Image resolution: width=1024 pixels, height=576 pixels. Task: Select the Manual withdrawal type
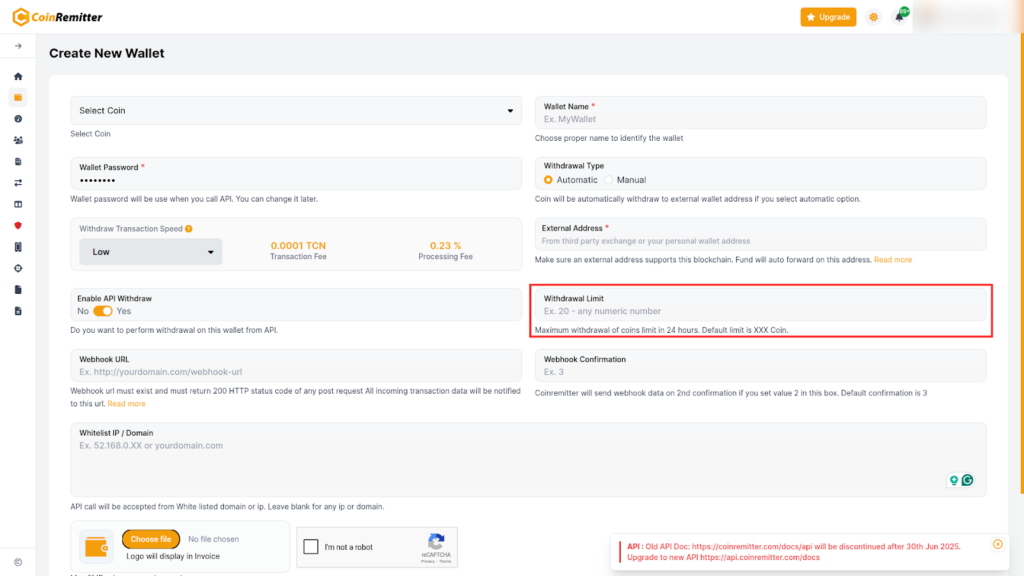tap(609, 180)
